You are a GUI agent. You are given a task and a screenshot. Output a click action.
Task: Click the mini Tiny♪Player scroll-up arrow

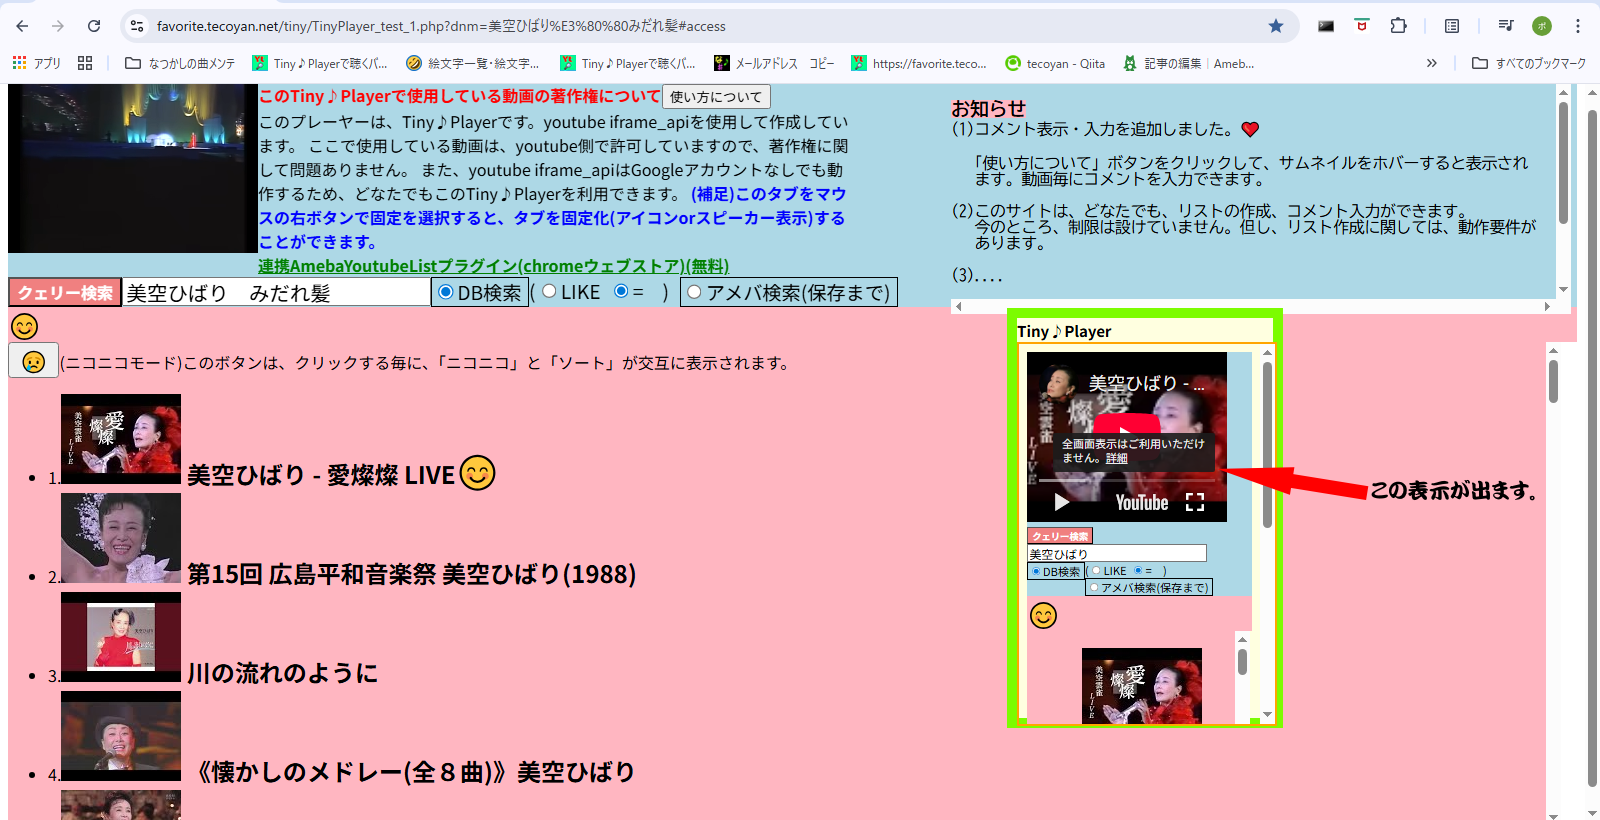coord(1267,352)
